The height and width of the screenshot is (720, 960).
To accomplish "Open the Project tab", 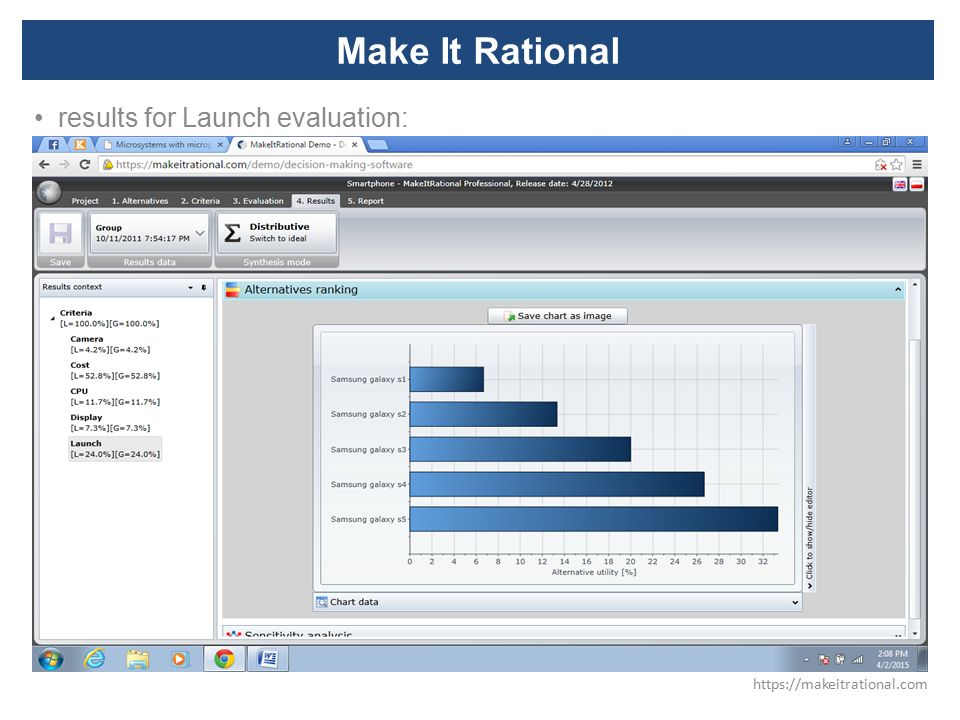I will [84, 201].
